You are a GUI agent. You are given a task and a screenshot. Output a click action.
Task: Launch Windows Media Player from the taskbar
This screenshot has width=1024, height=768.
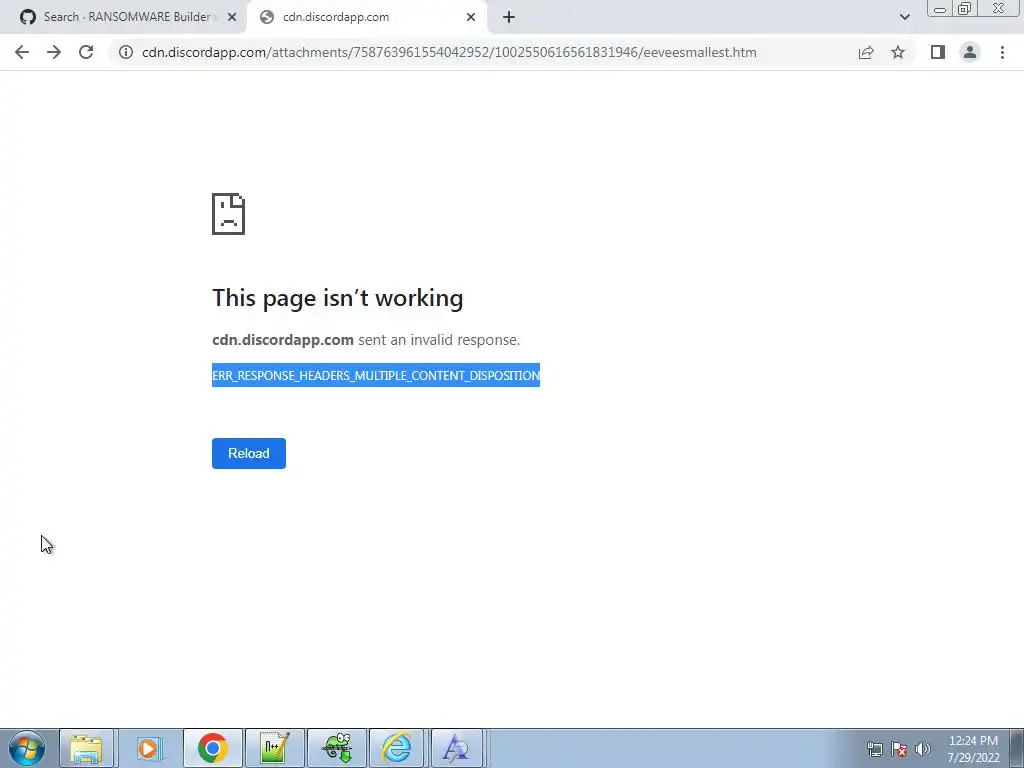click(x=149, y=748)
